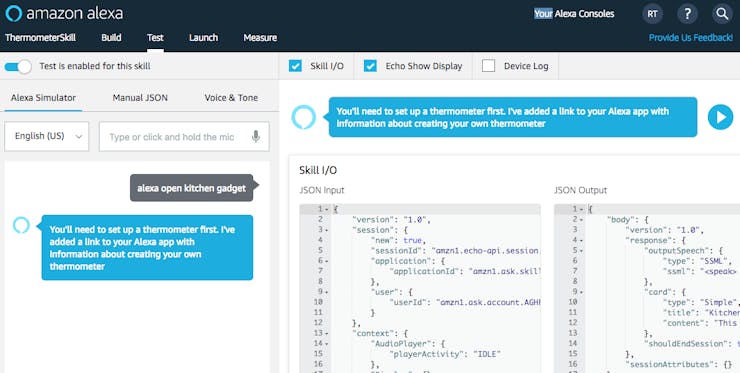Switch to the Build tab
The image size is (740, 373).
click(x=111, y=38)
